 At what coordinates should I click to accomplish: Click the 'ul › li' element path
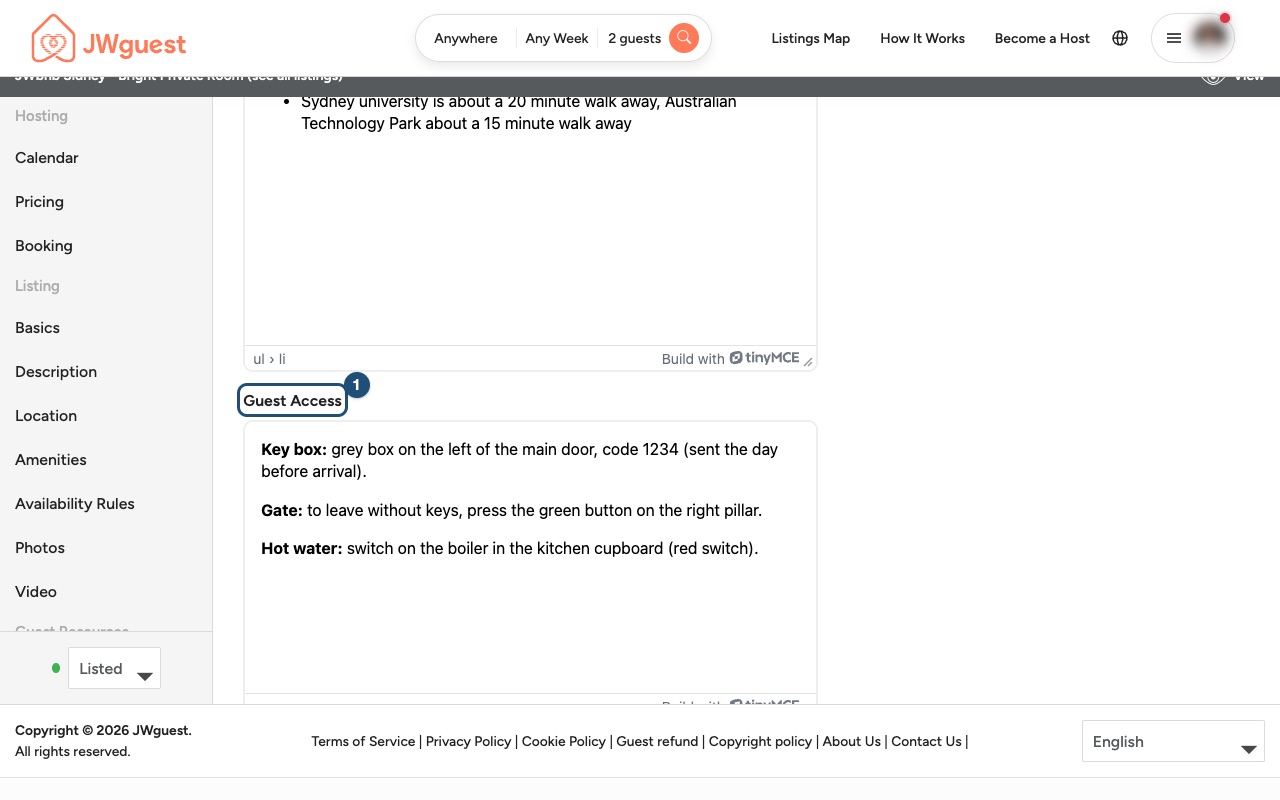coord(269,359)
